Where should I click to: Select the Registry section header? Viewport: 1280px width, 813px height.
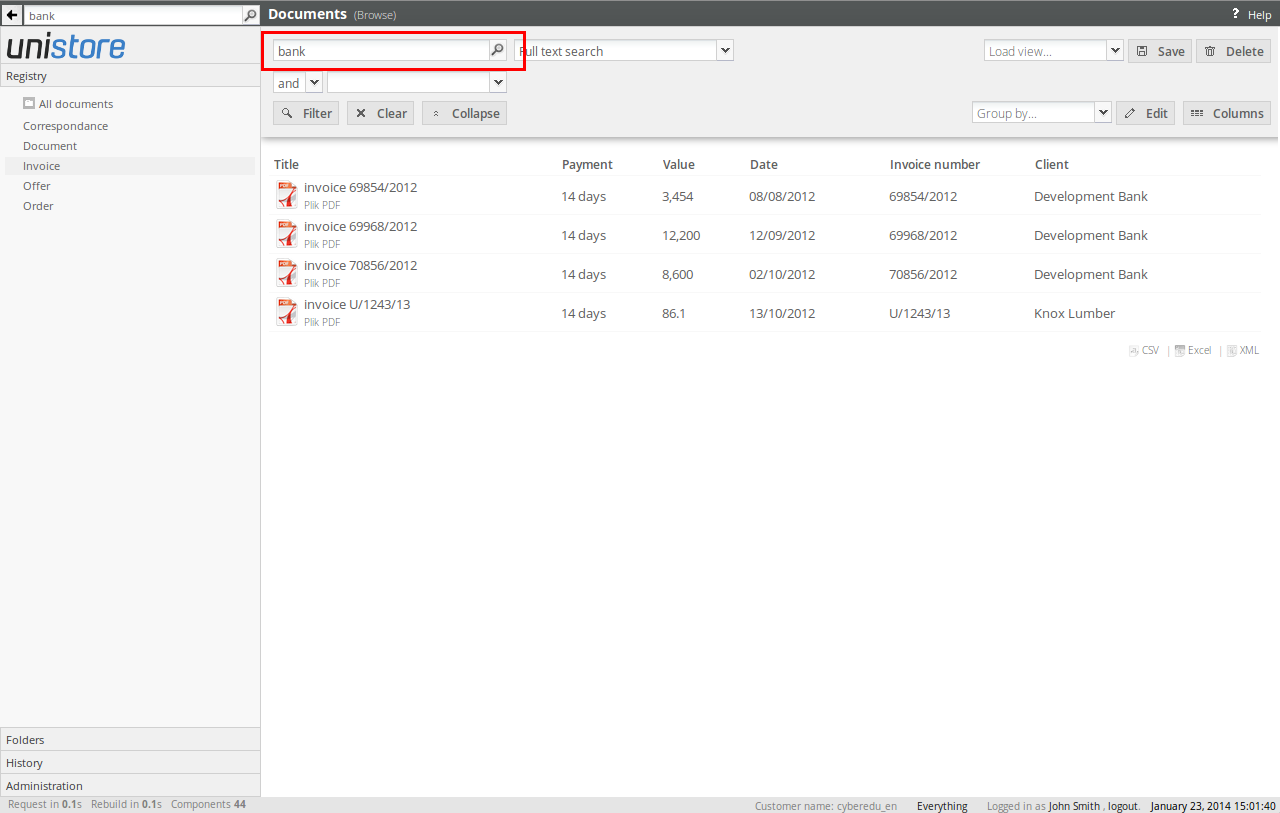[130, 76]
